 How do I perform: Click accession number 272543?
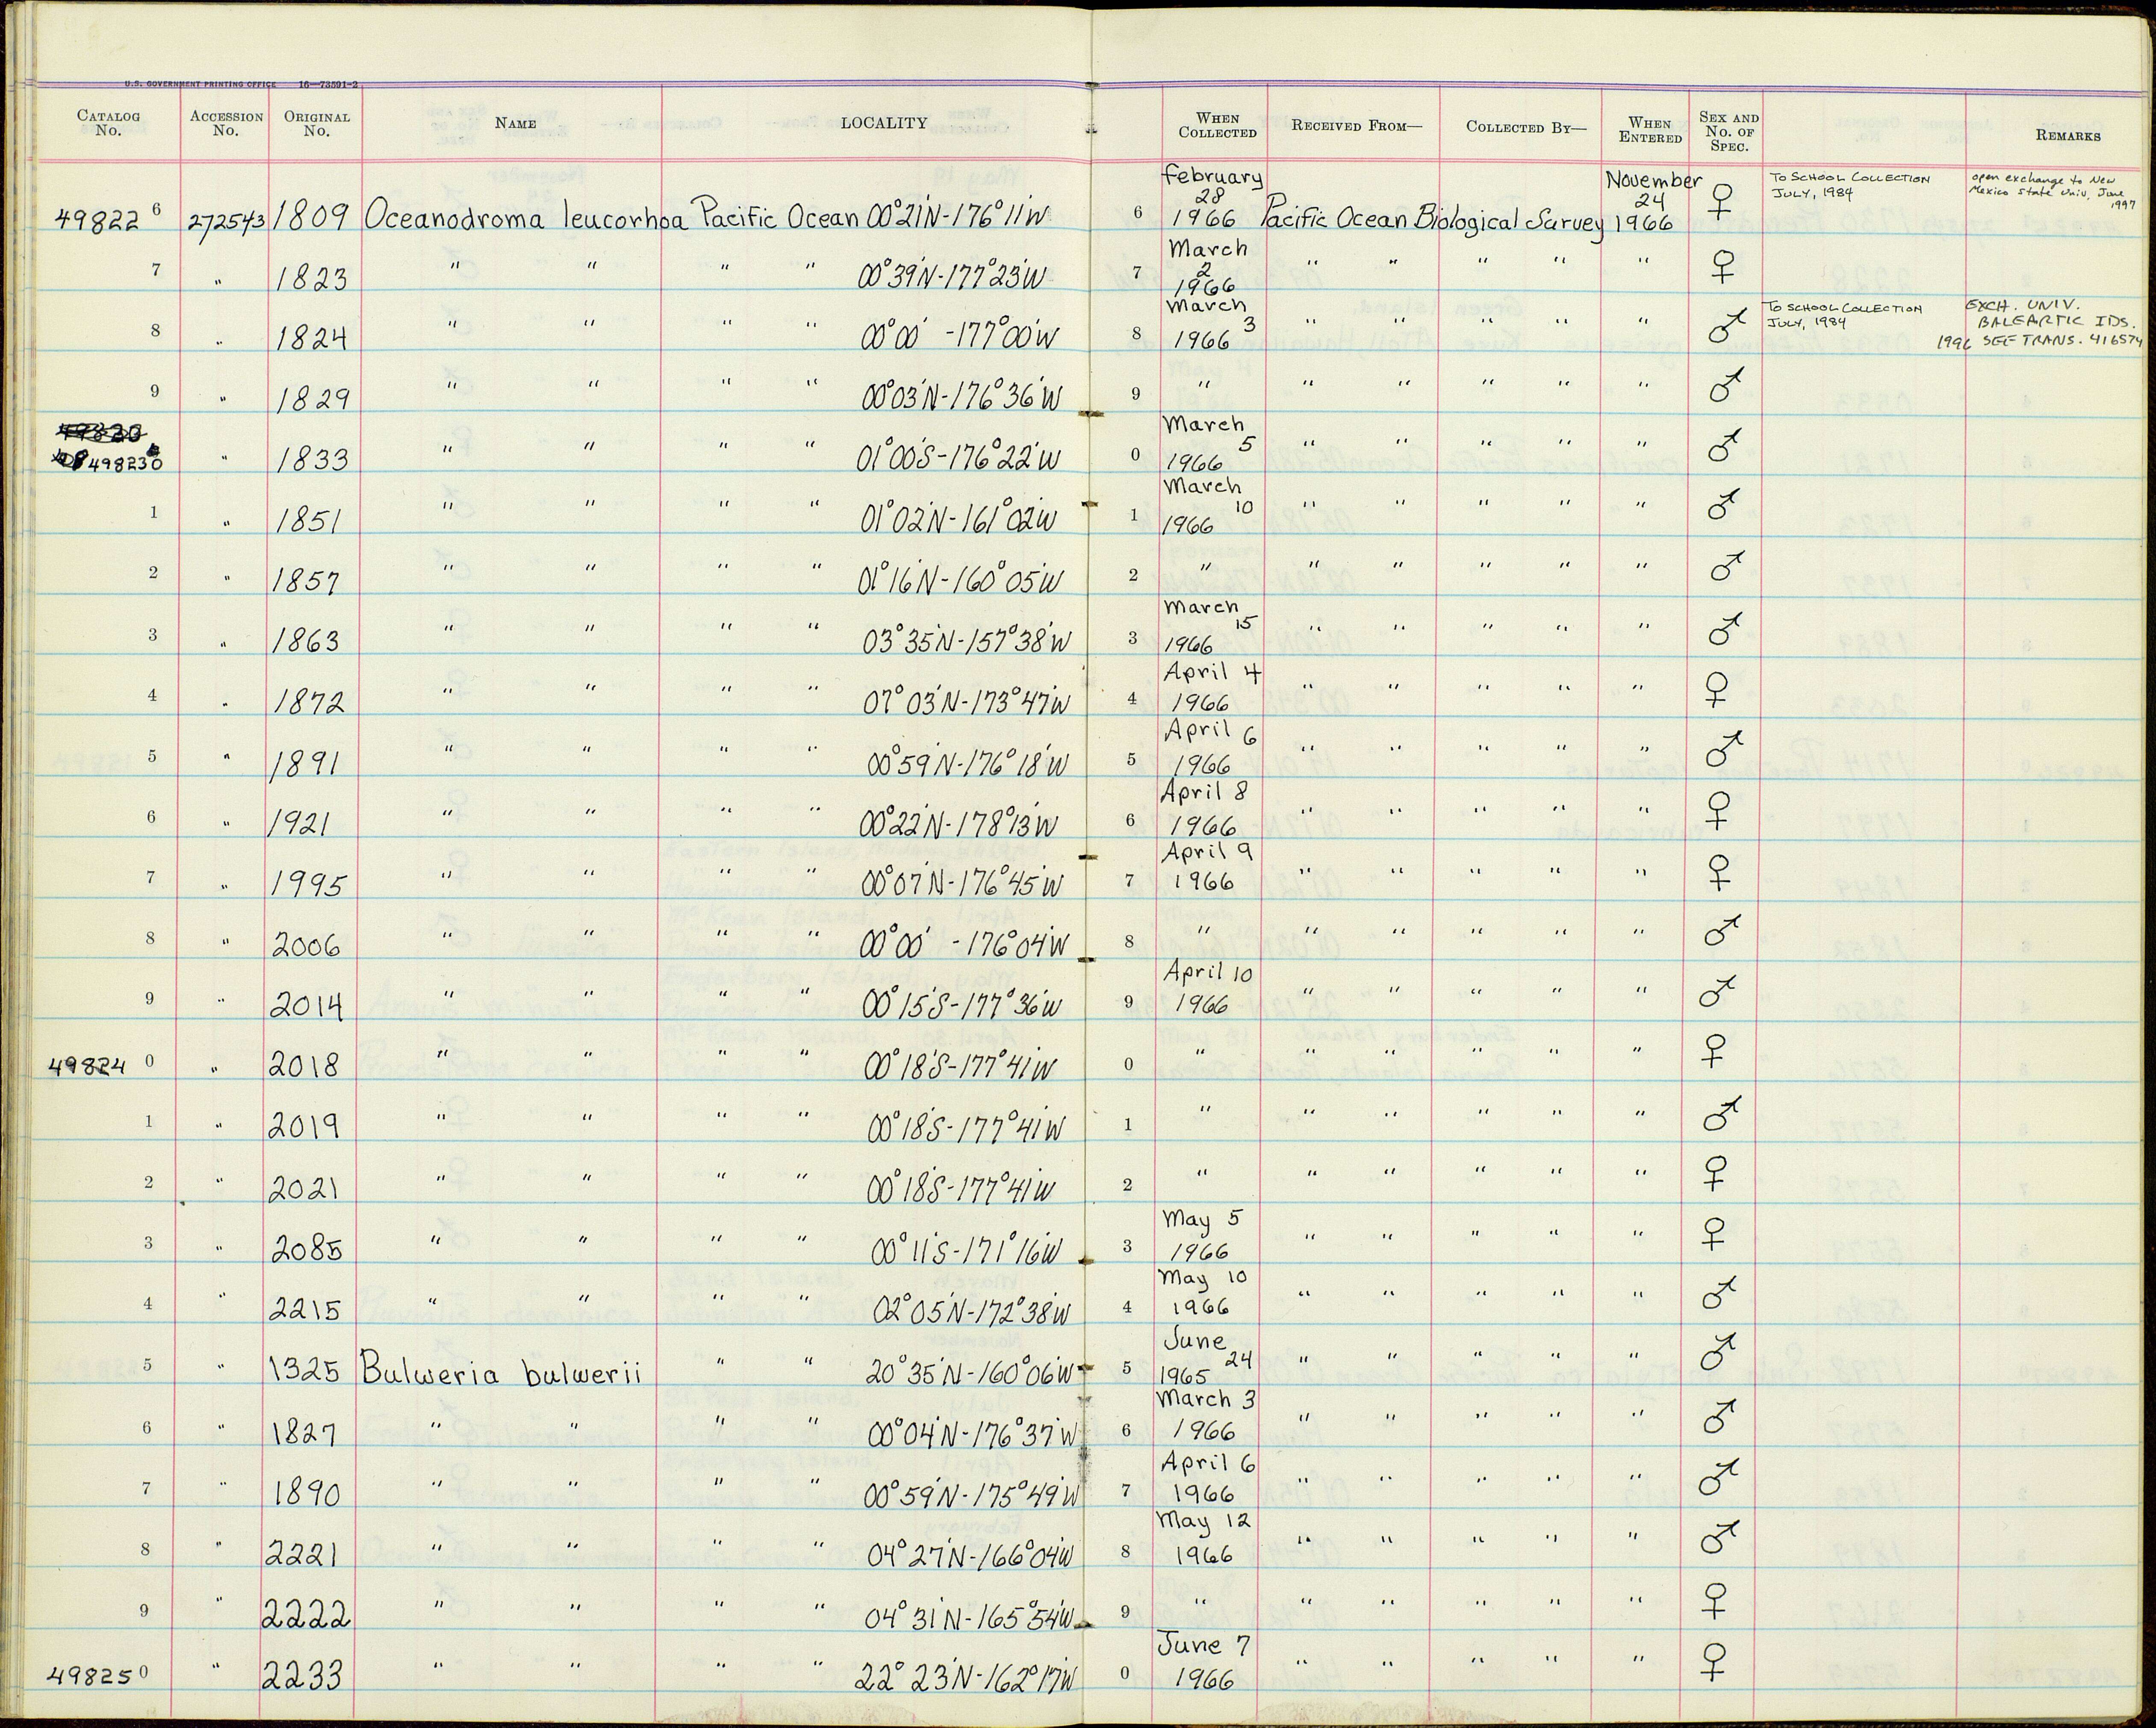coord(226,221)
